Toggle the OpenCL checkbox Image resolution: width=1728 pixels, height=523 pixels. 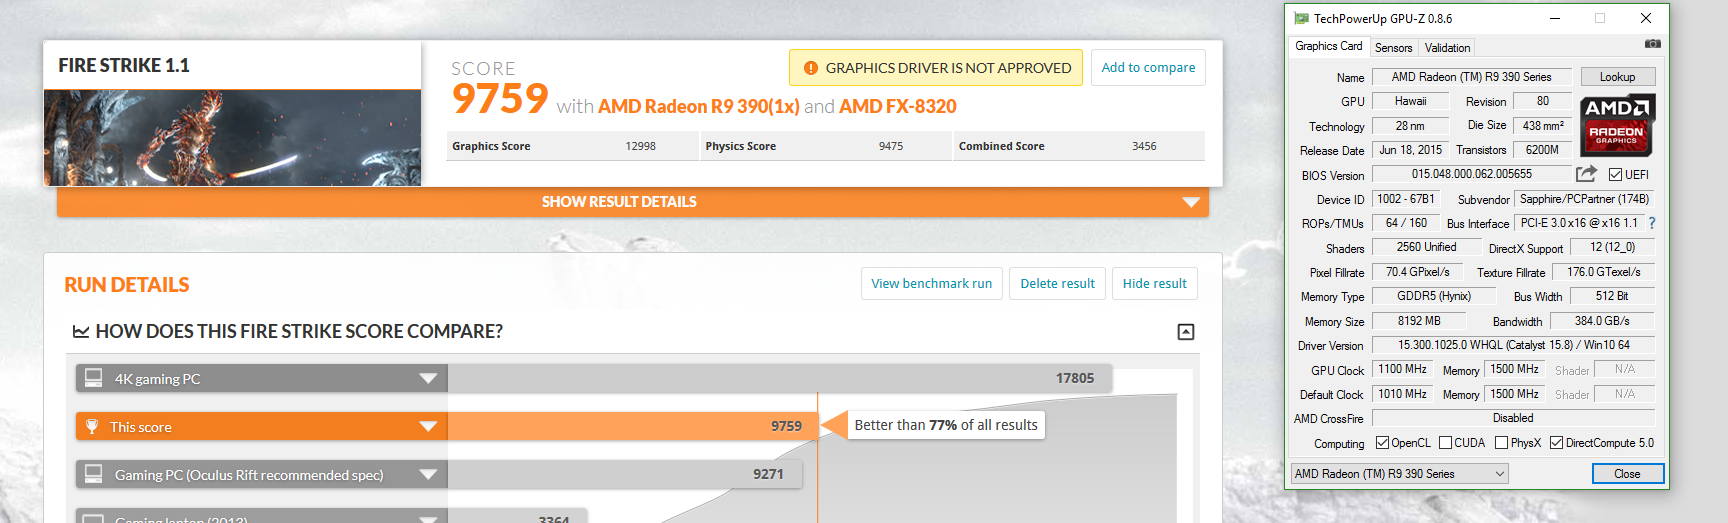pos(1382,443)
